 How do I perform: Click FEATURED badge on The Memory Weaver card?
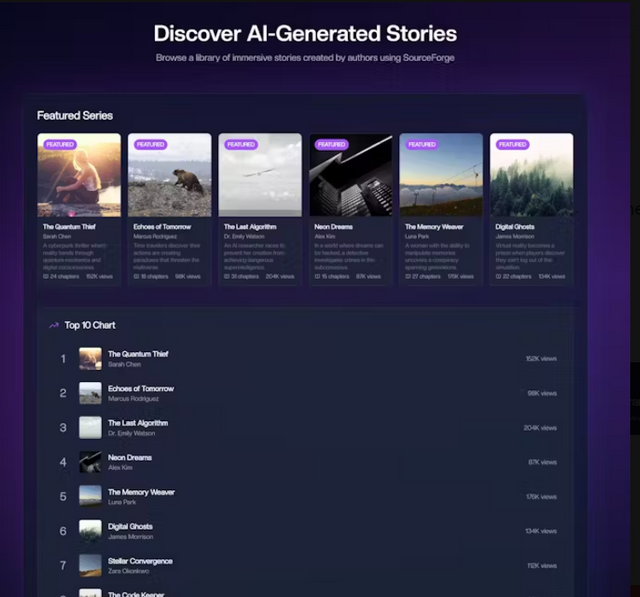pos(422,144)
